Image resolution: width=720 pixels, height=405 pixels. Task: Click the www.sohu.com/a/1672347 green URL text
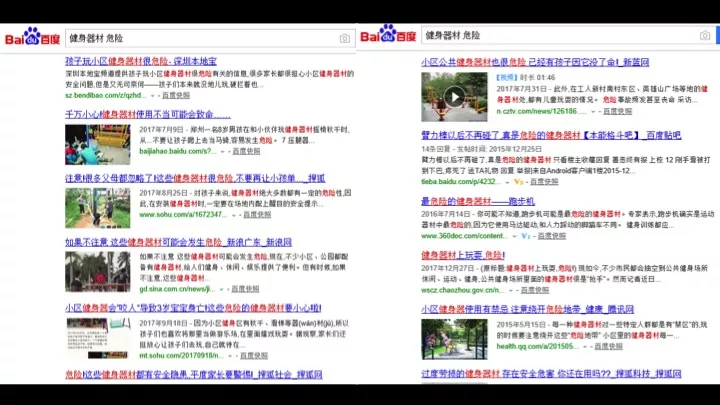tap(183, 215)
